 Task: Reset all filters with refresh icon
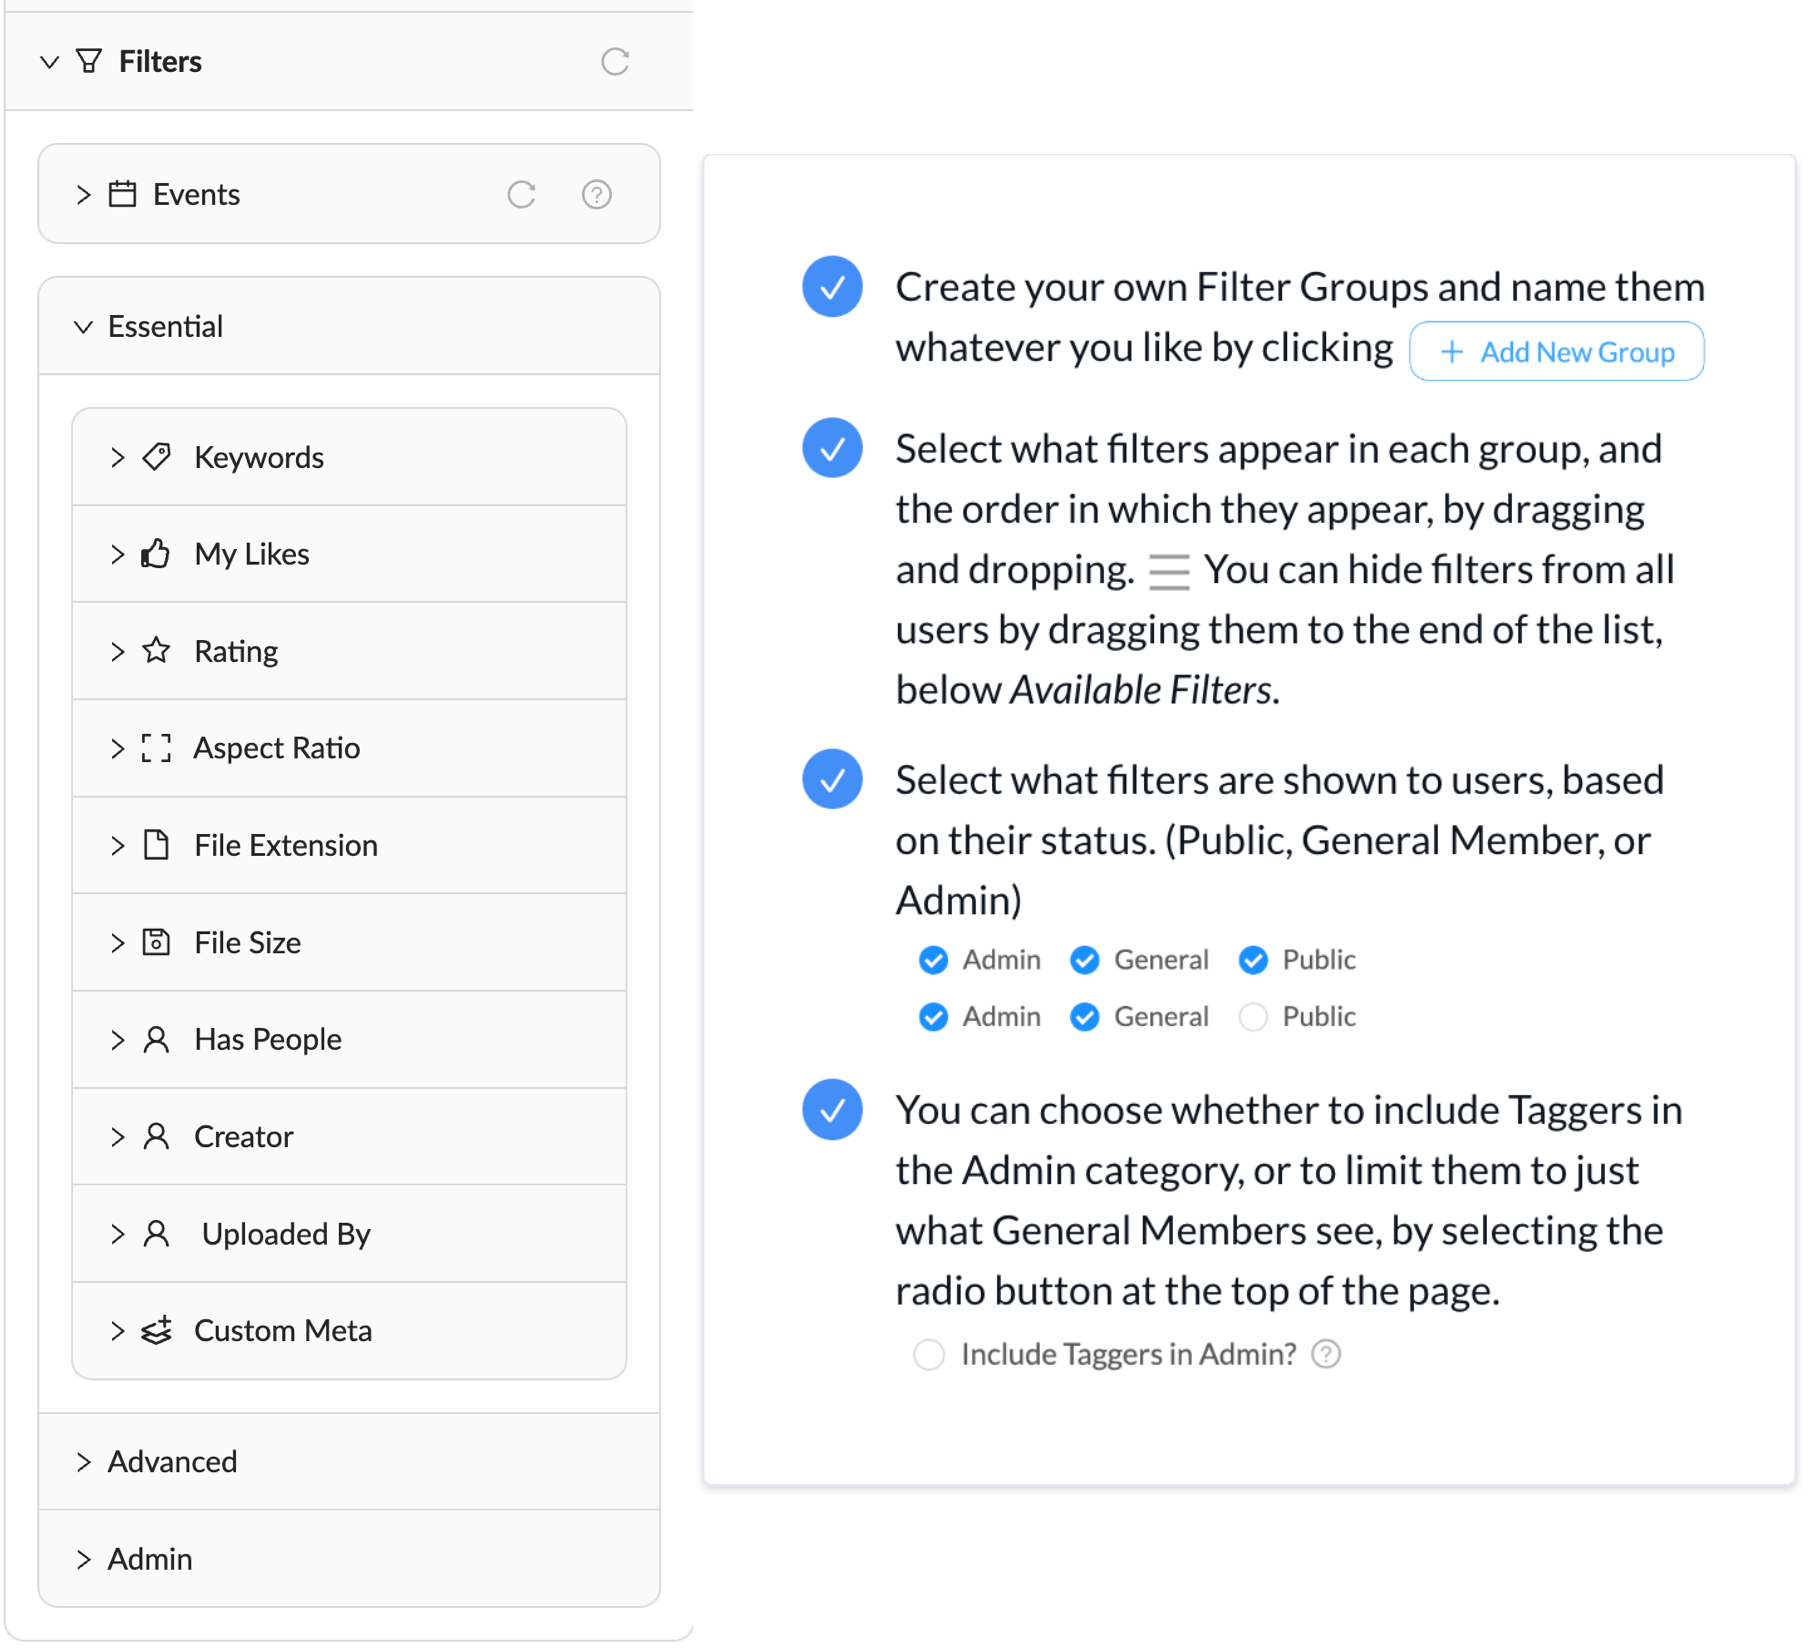(615, 62)
